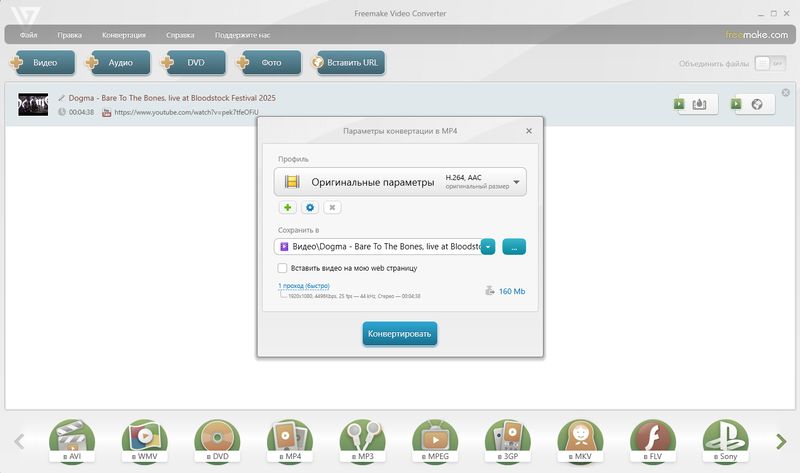Expand the save path dropdown arrow
Image resolution: width=800 pixels, height=473 pixels.
point(488,246)
